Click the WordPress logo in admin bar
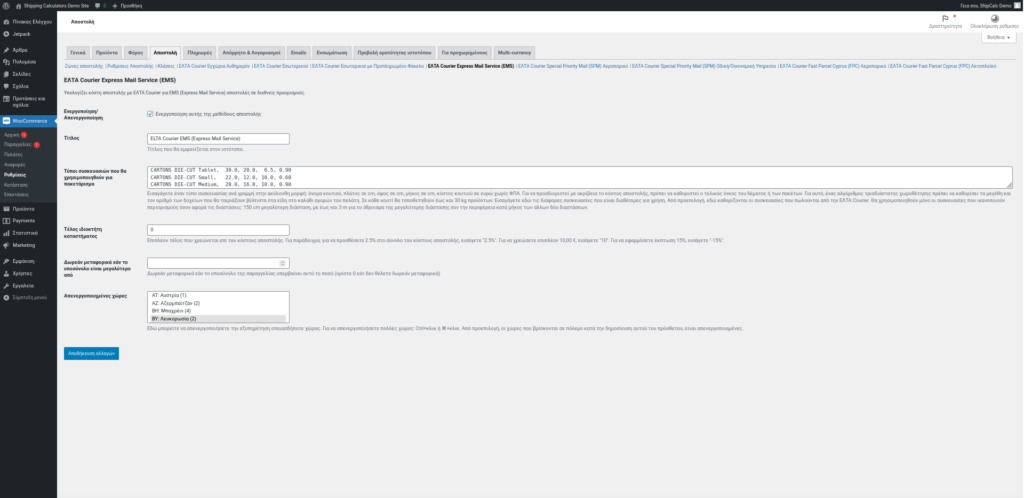This screenshot has height=498, width=1024. pyautogui.click(x=6, y=5)
